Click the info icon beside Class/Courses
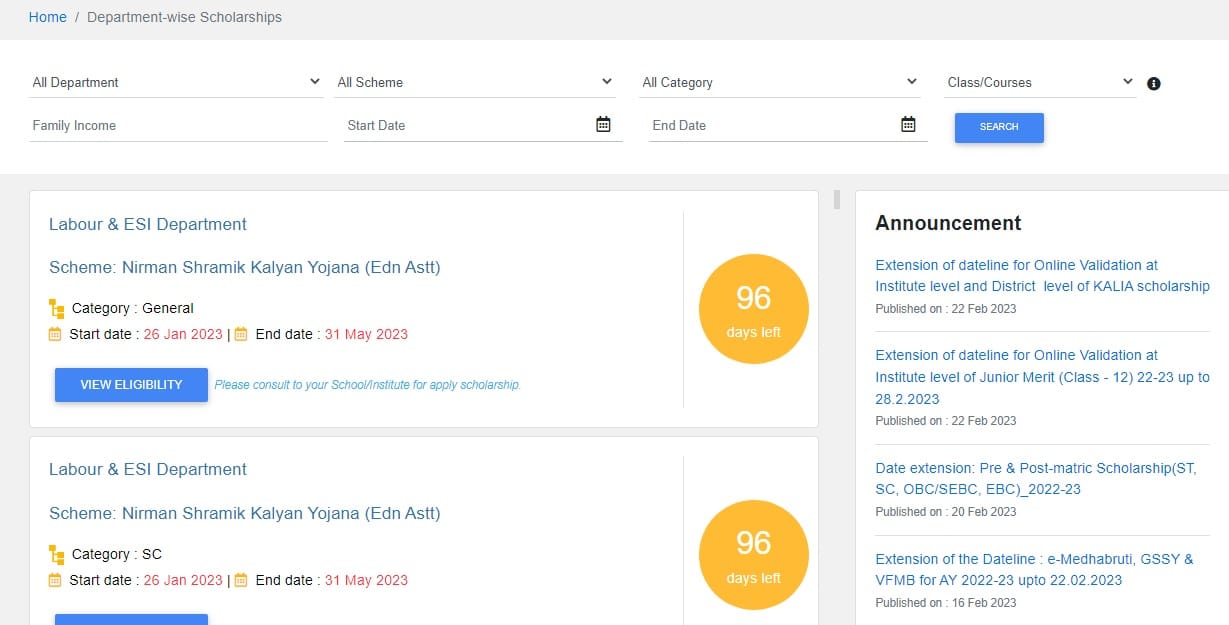The height and width of the screenshot is (625, 1229). coord(1153,84)
